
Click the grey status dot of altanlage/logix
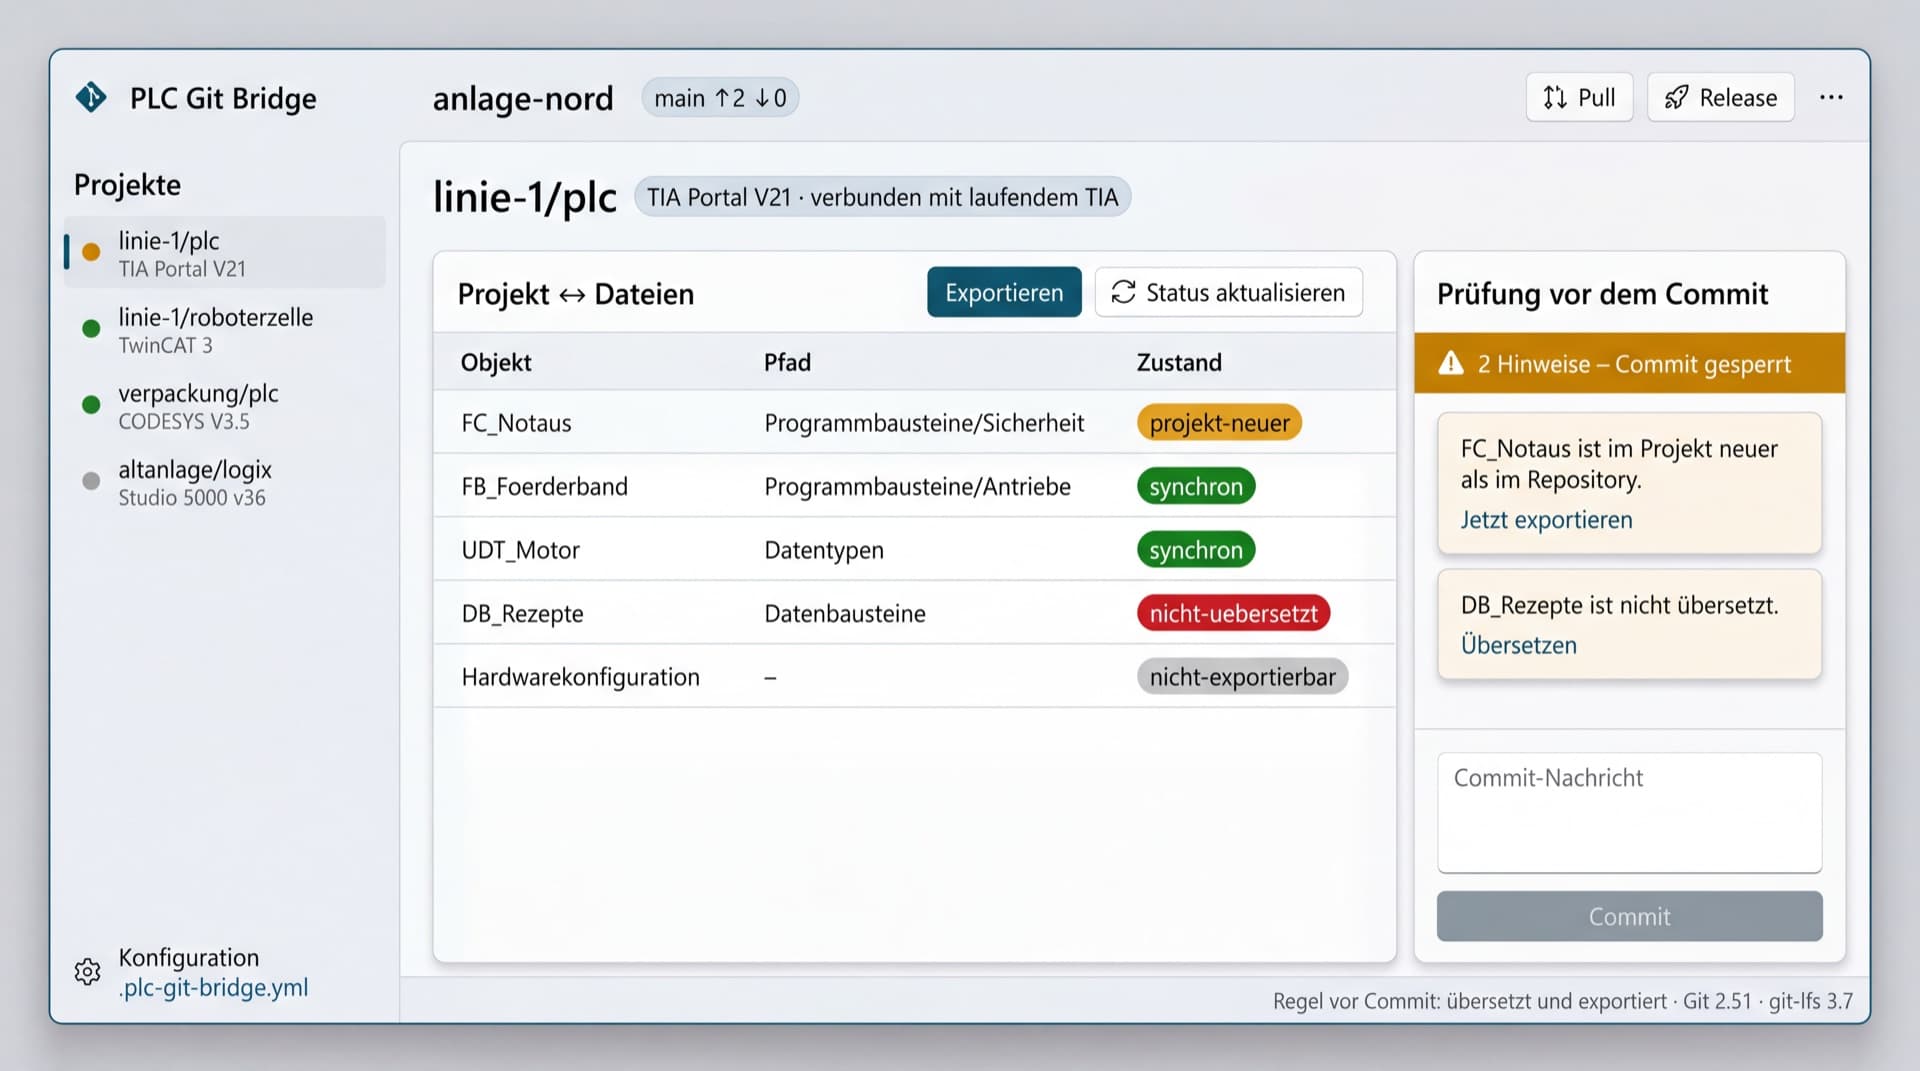point(91,481)
